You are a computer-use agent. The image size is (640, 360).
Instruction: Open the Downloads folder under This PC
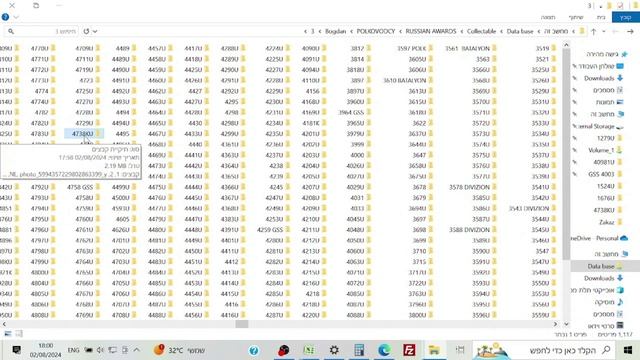(603, 278)
